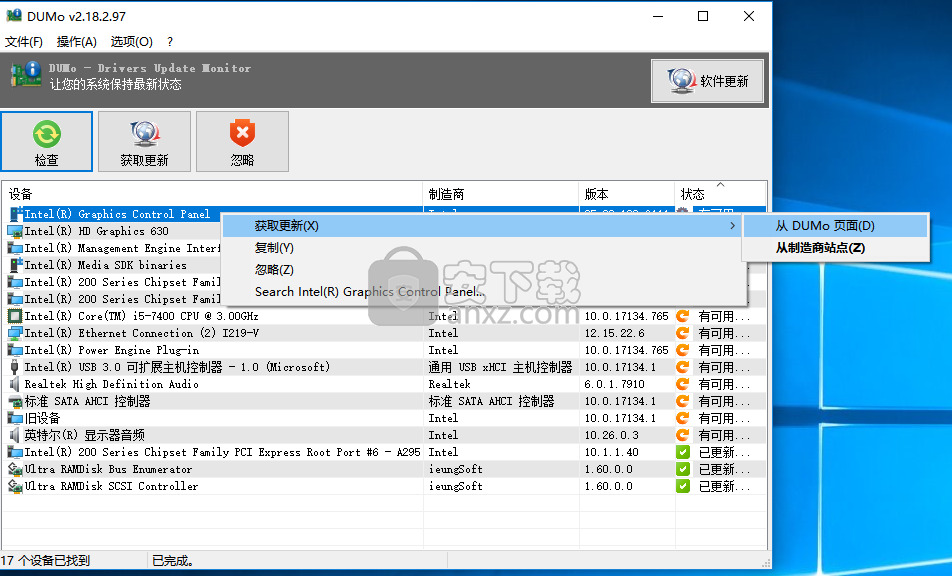The image size is (952, 576).
Task: Sort by the 设备 column header
Action: 212,194
